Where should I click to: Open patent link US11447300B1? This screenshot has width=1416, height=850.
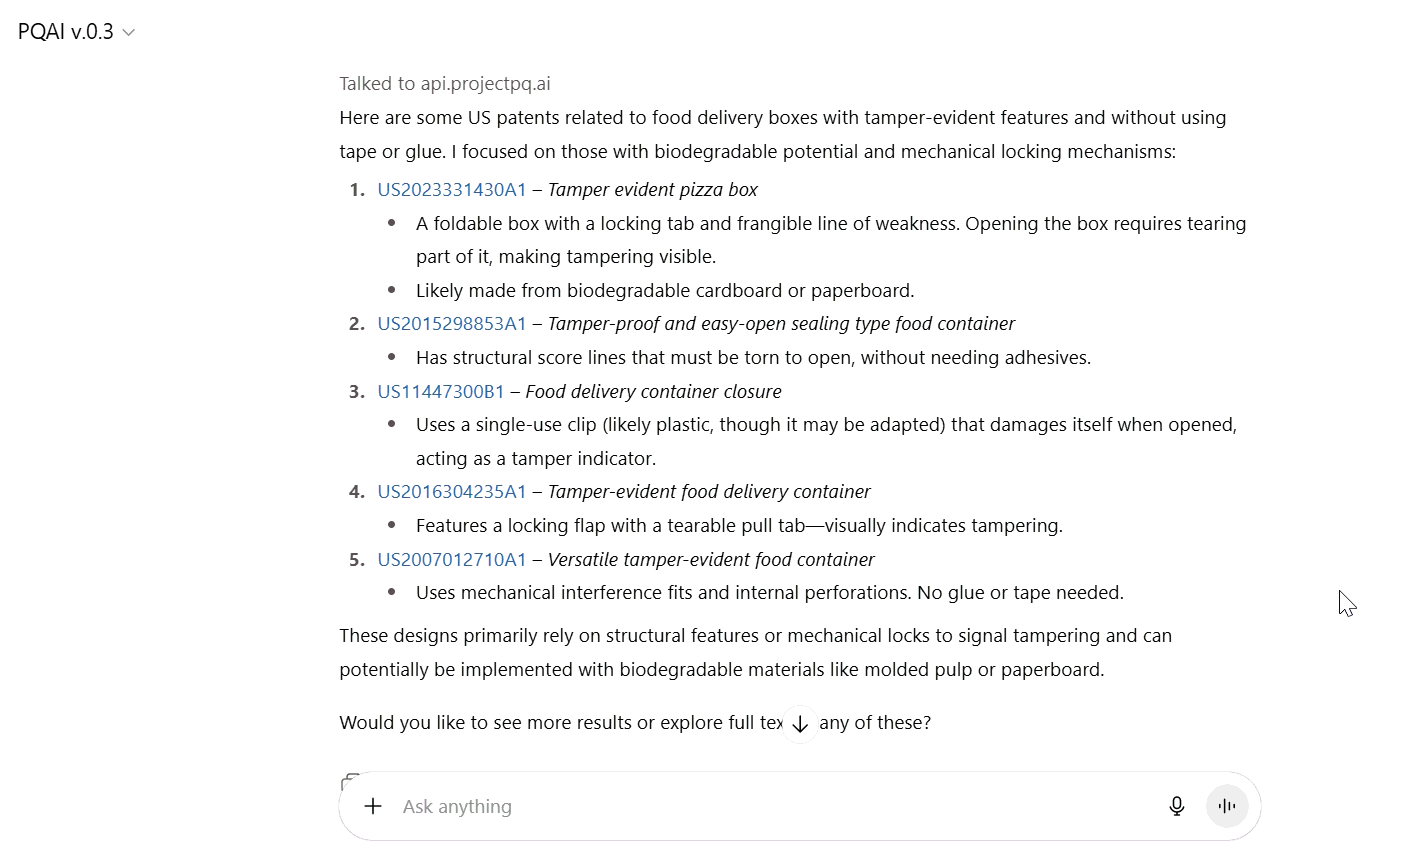(x=440, y=392)
